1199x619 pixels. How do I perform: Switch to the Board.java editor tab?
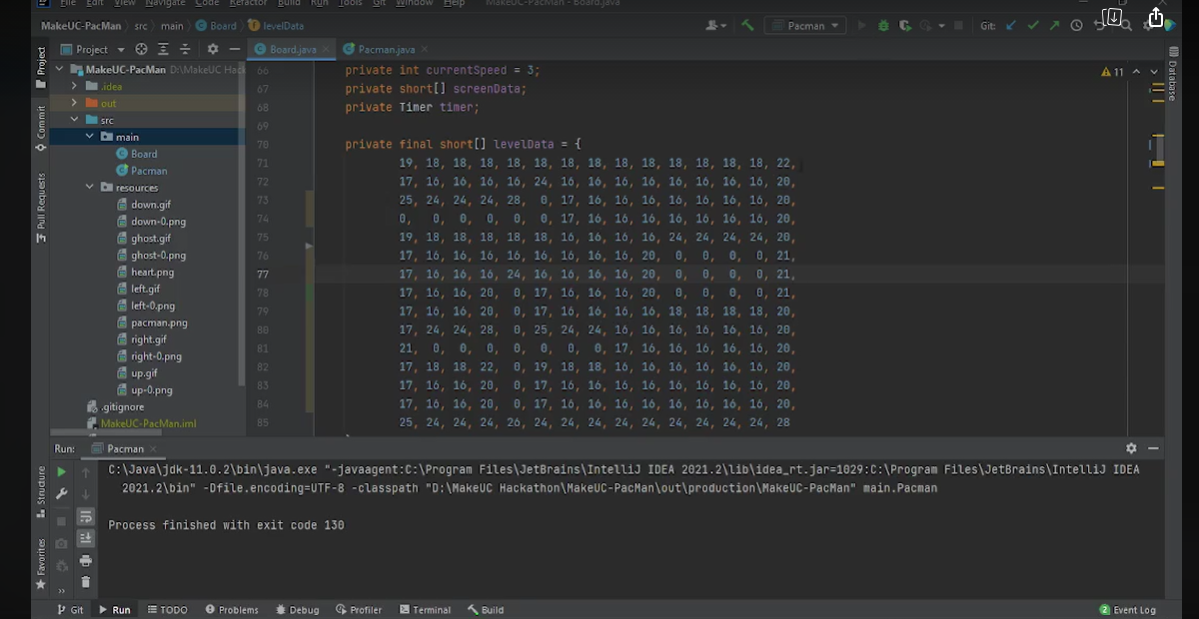pyautogui.click(x=291, y=49)
